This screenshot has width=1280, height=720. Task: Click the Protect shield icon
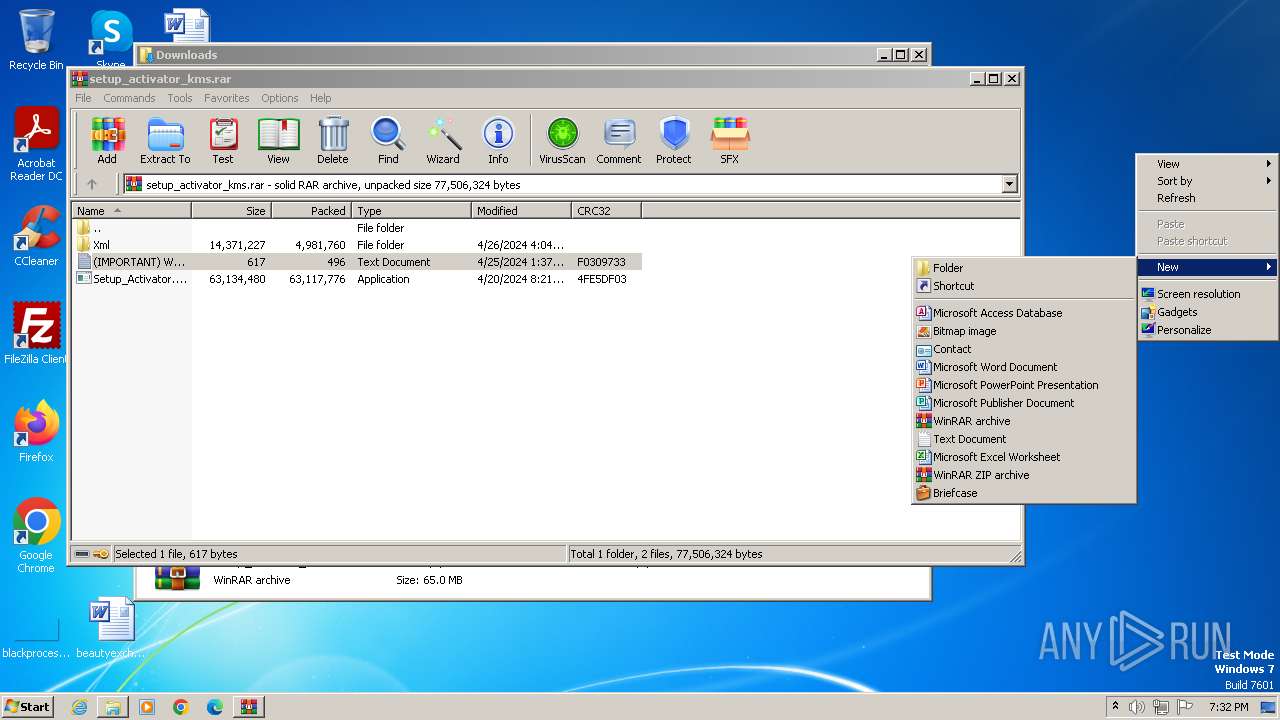point(674,140)
